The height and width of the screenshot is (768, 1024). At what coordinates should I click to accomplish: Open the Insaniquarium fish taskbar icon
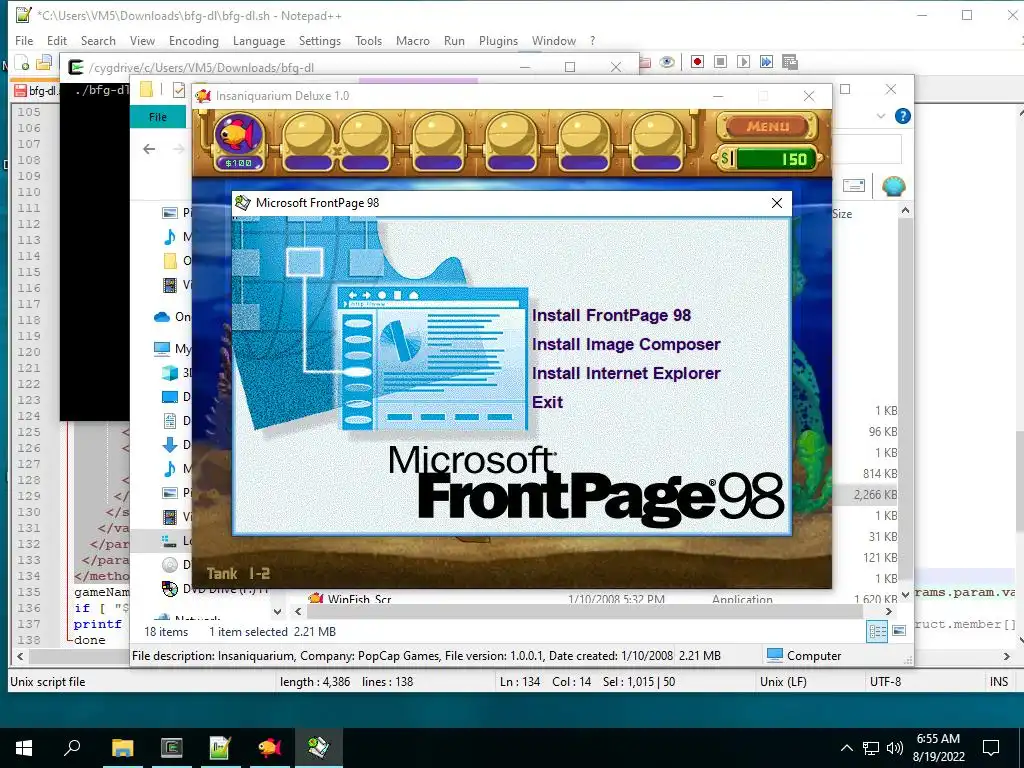pyautogui.click(x=269, y=748)
